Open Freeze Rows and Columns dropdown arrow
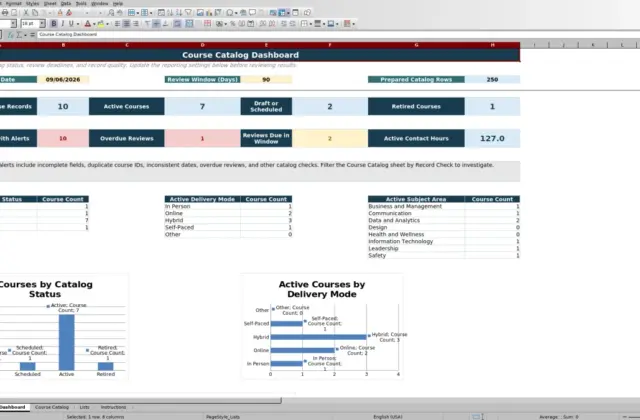The image size is (640, 420). click(288, 13)
